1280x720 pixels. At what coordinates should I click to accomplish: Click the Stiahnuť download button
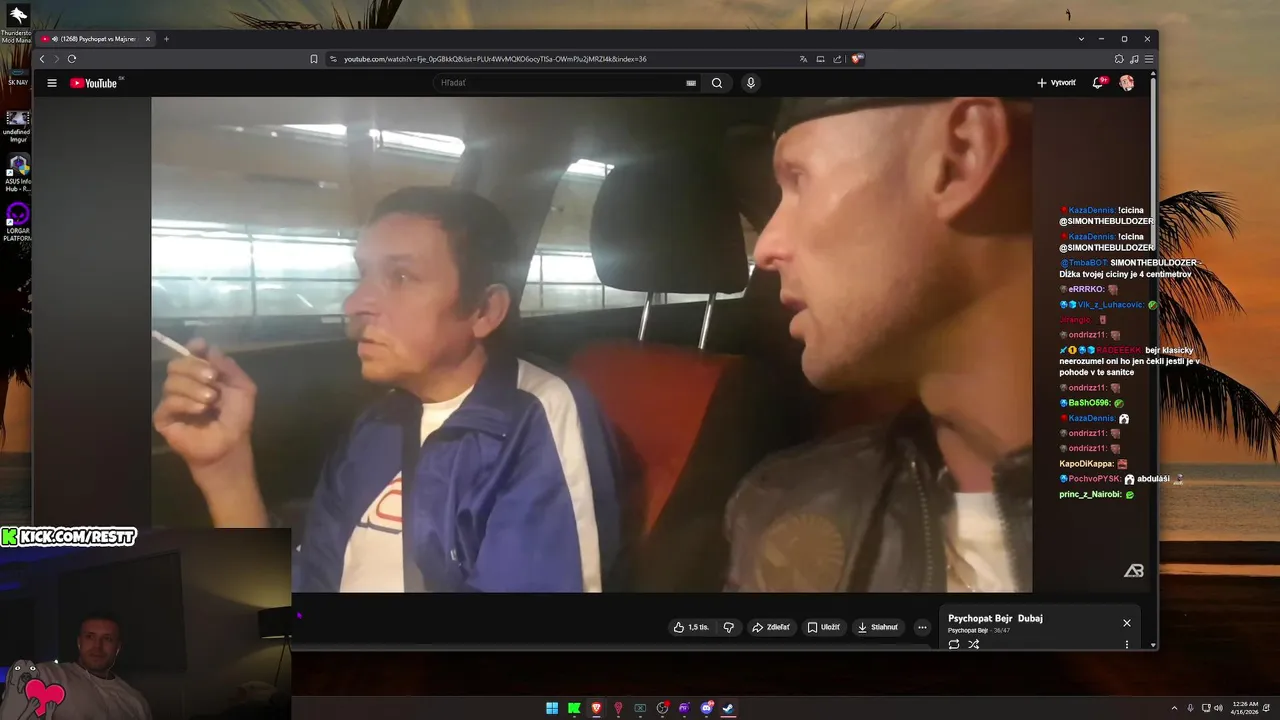coord(878,627)
